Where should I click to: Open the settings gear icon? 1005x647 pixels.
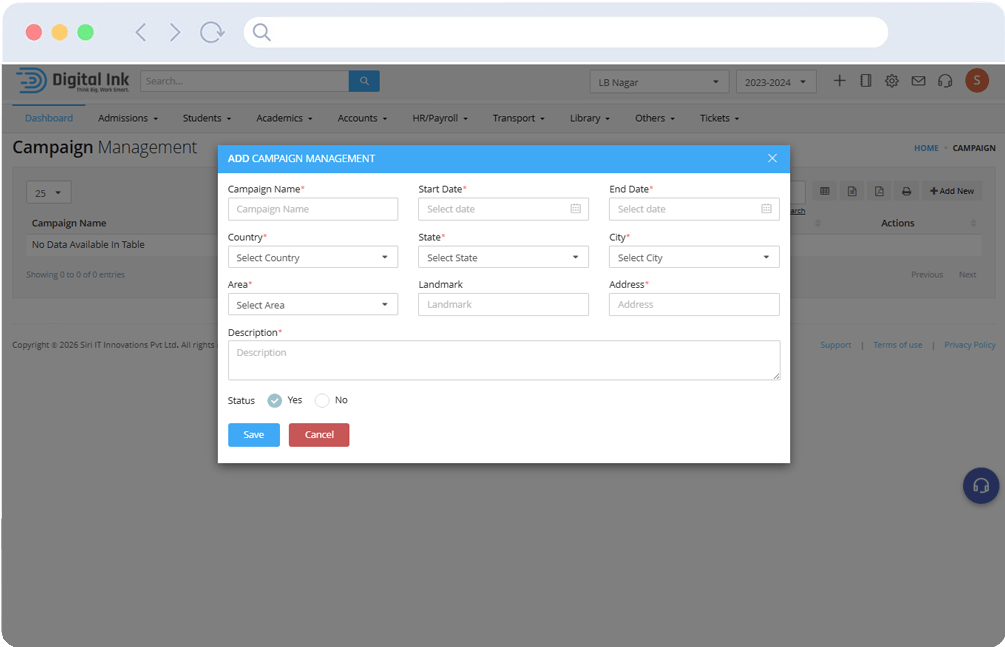click(x=891, y=81)
